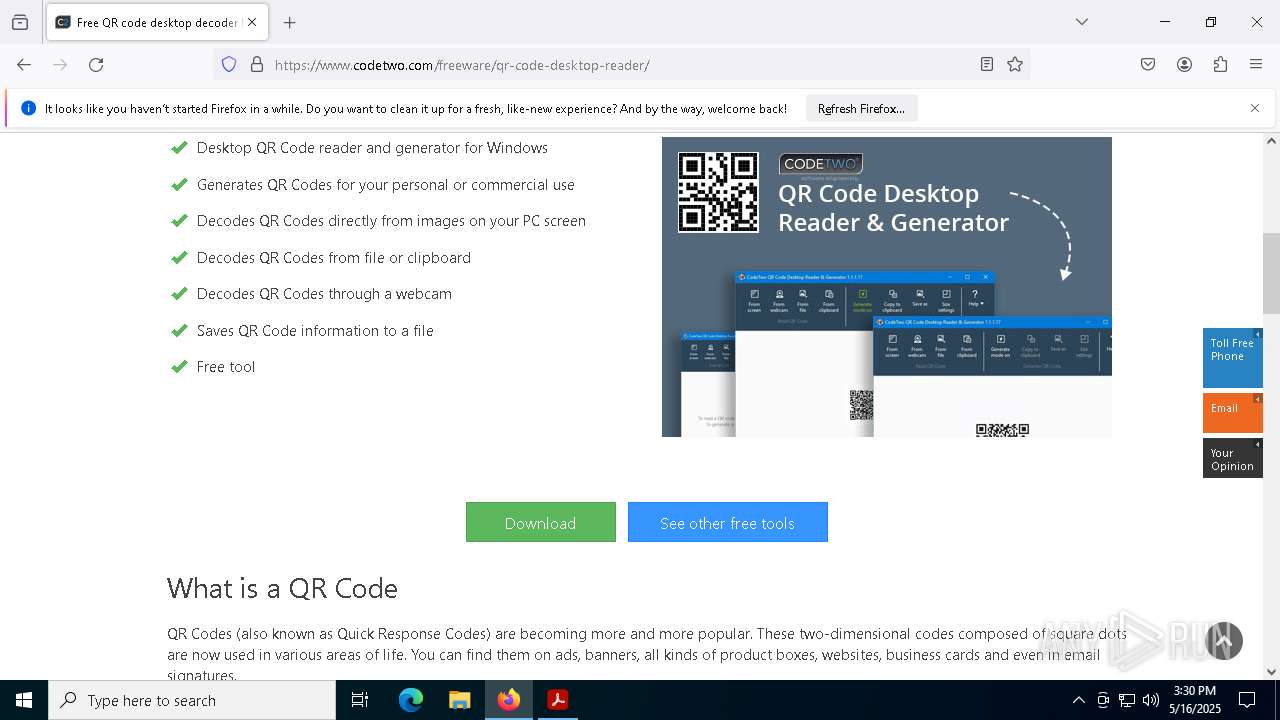Open Adobe Acrobat from the taskbar
Viewport: 1280px width, 720px height.
557,700
